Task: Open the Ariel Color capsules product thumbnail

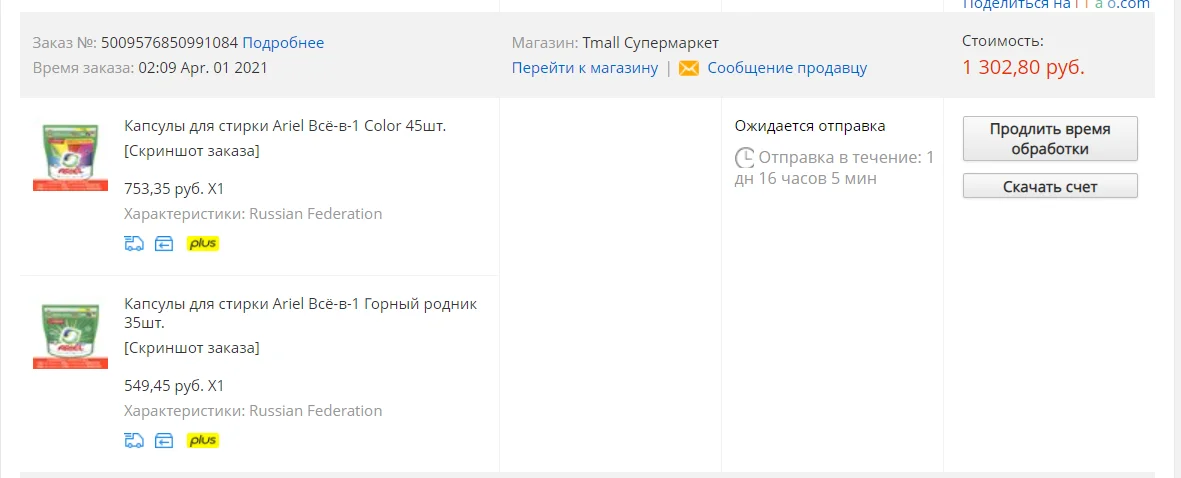Action: pyautogui.click(x=70, y=156)
